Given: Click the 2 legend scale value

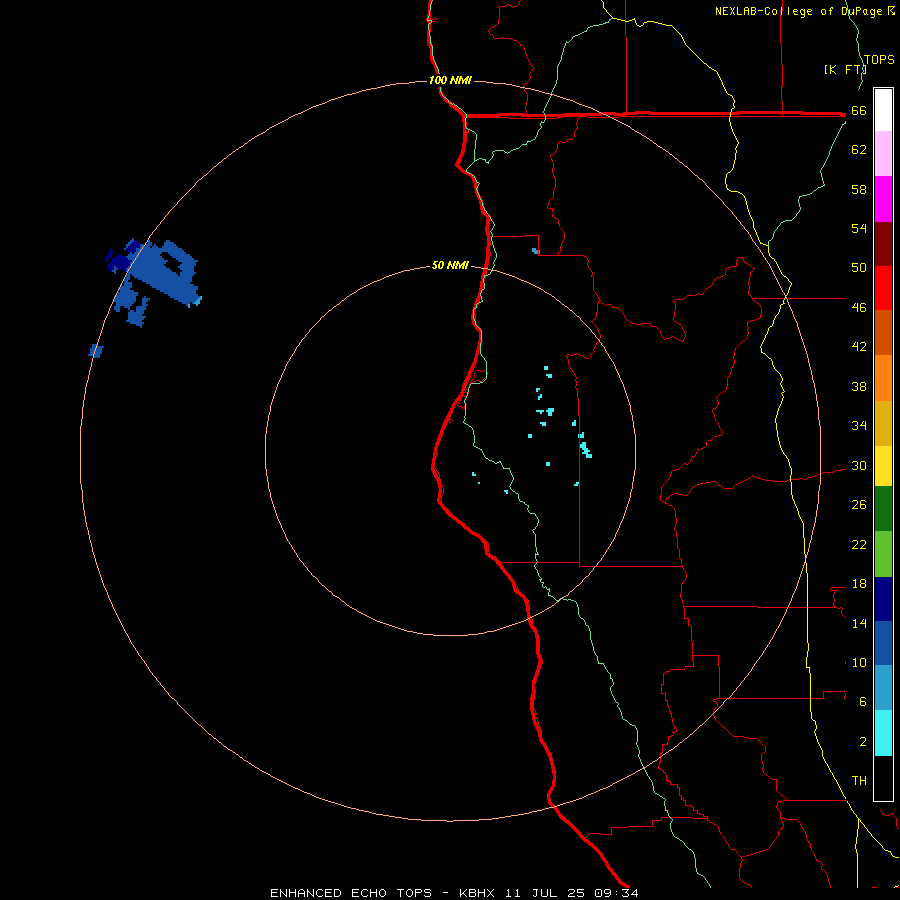Looking at the screenshot, I should [863, 742].
